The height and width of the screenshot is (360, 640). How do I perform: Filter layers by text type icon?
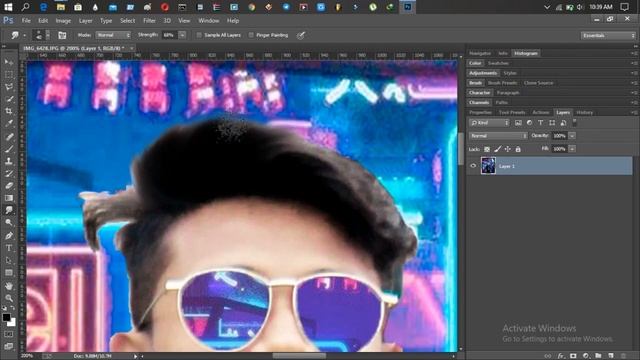(x=540, y=123)
